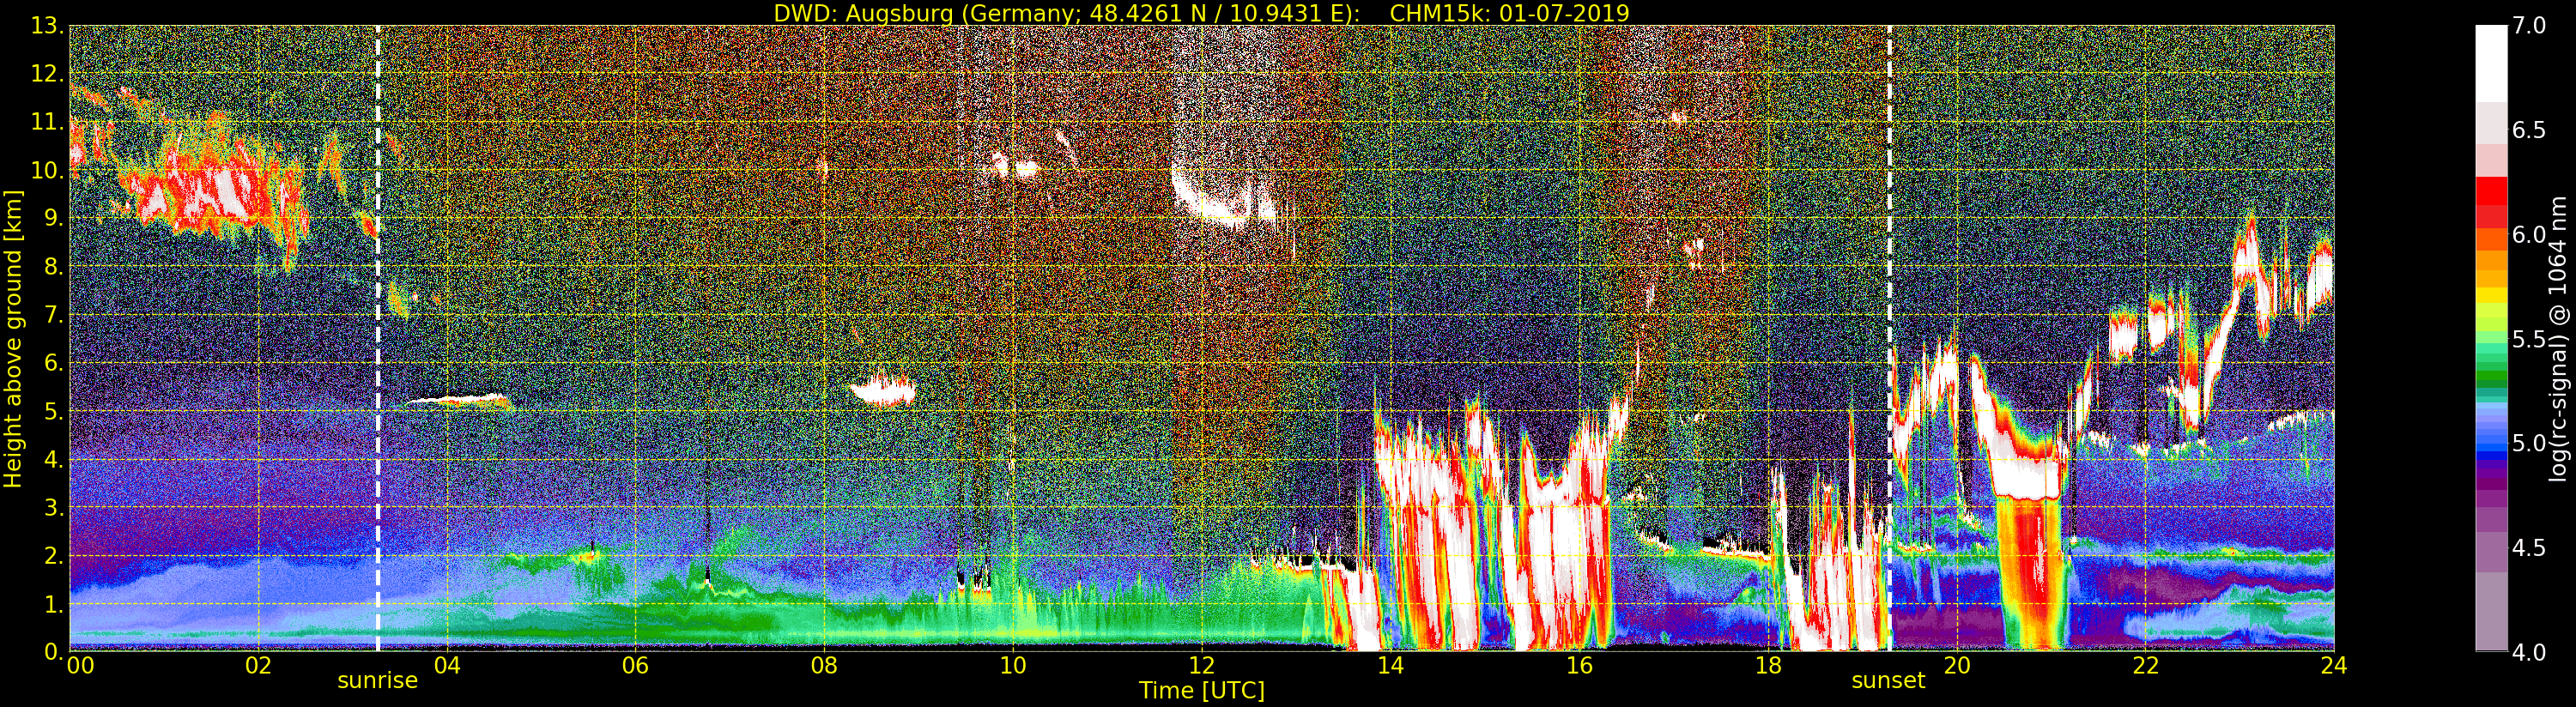Image resolution: width=2576 pixels, height=707 pixels.
Task: Click the x-axis tick label '12'
Action: (x=1202, y=665)
